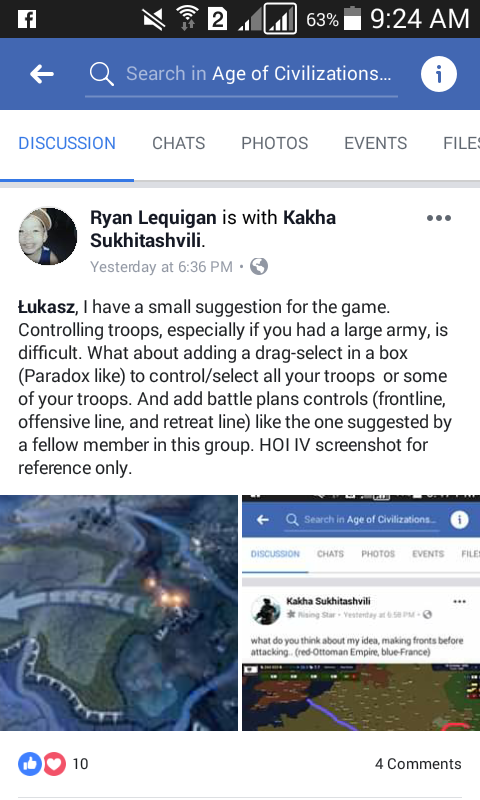Screen dimensions: 480x800
Task: Switch to the EVENTS tab
Action: click(375, 143)
